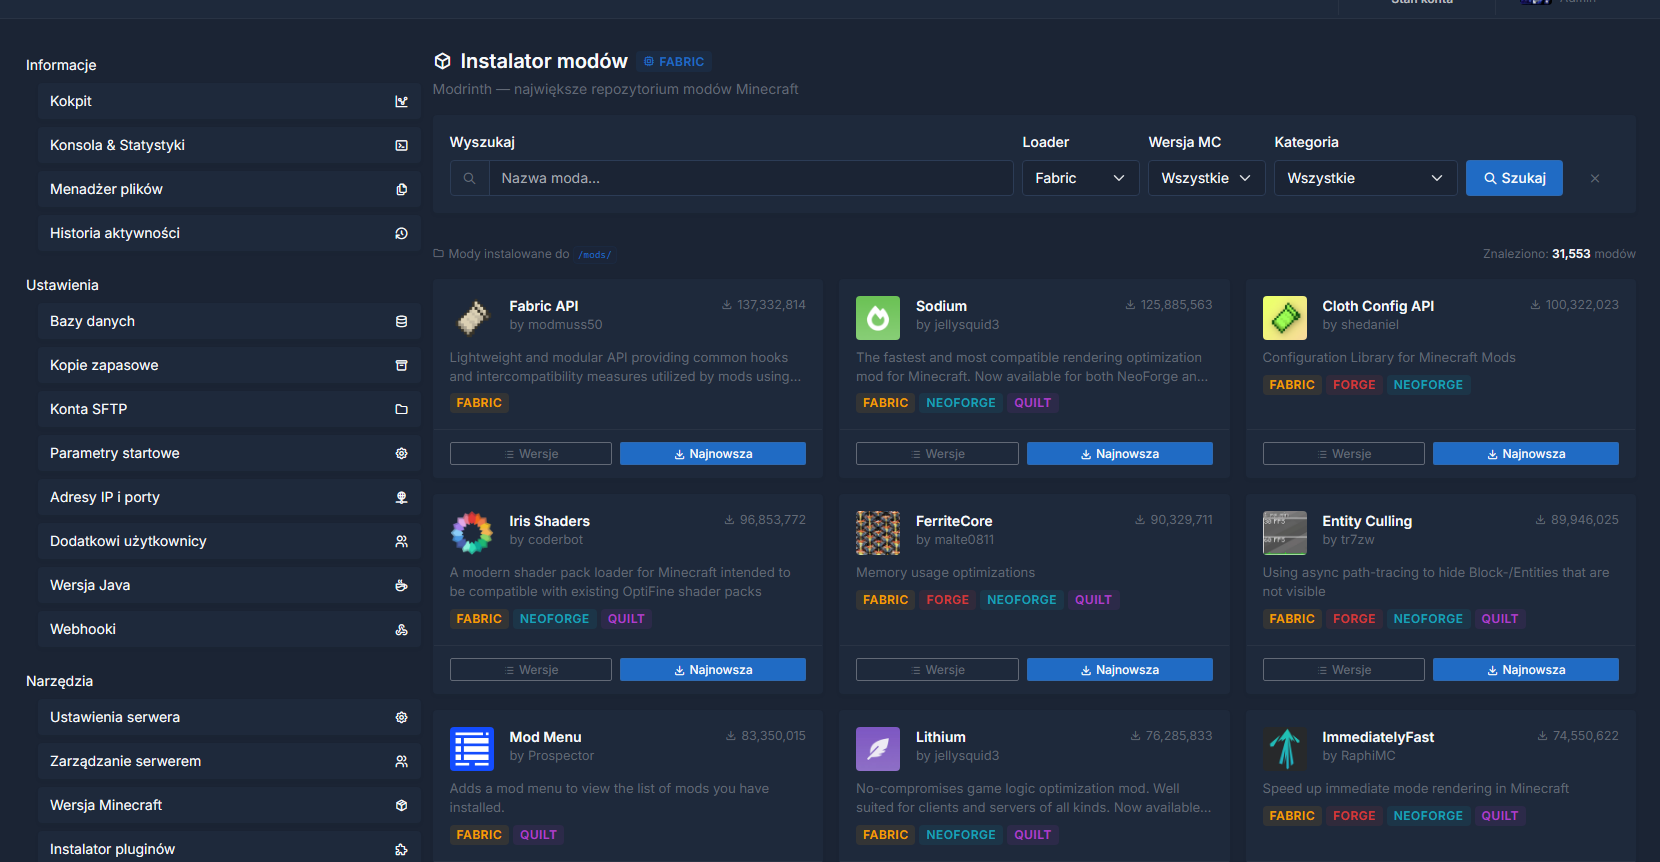Click the Entity Culling thumbnail
1660x862 pixels.
point(1284,533)
